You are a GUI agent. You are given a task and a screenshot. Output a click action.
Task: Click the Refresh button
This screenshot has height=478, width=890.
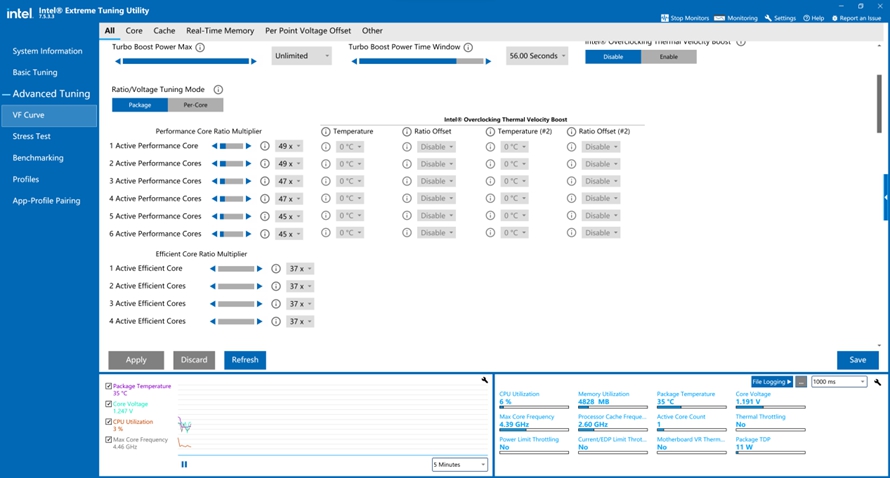tap(245, 360)
